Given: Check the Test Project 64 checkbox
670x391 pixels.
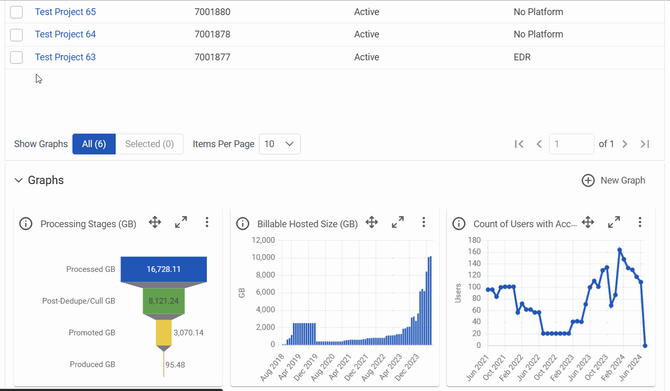Looking at the screenshot, I should tap(16, 35).
